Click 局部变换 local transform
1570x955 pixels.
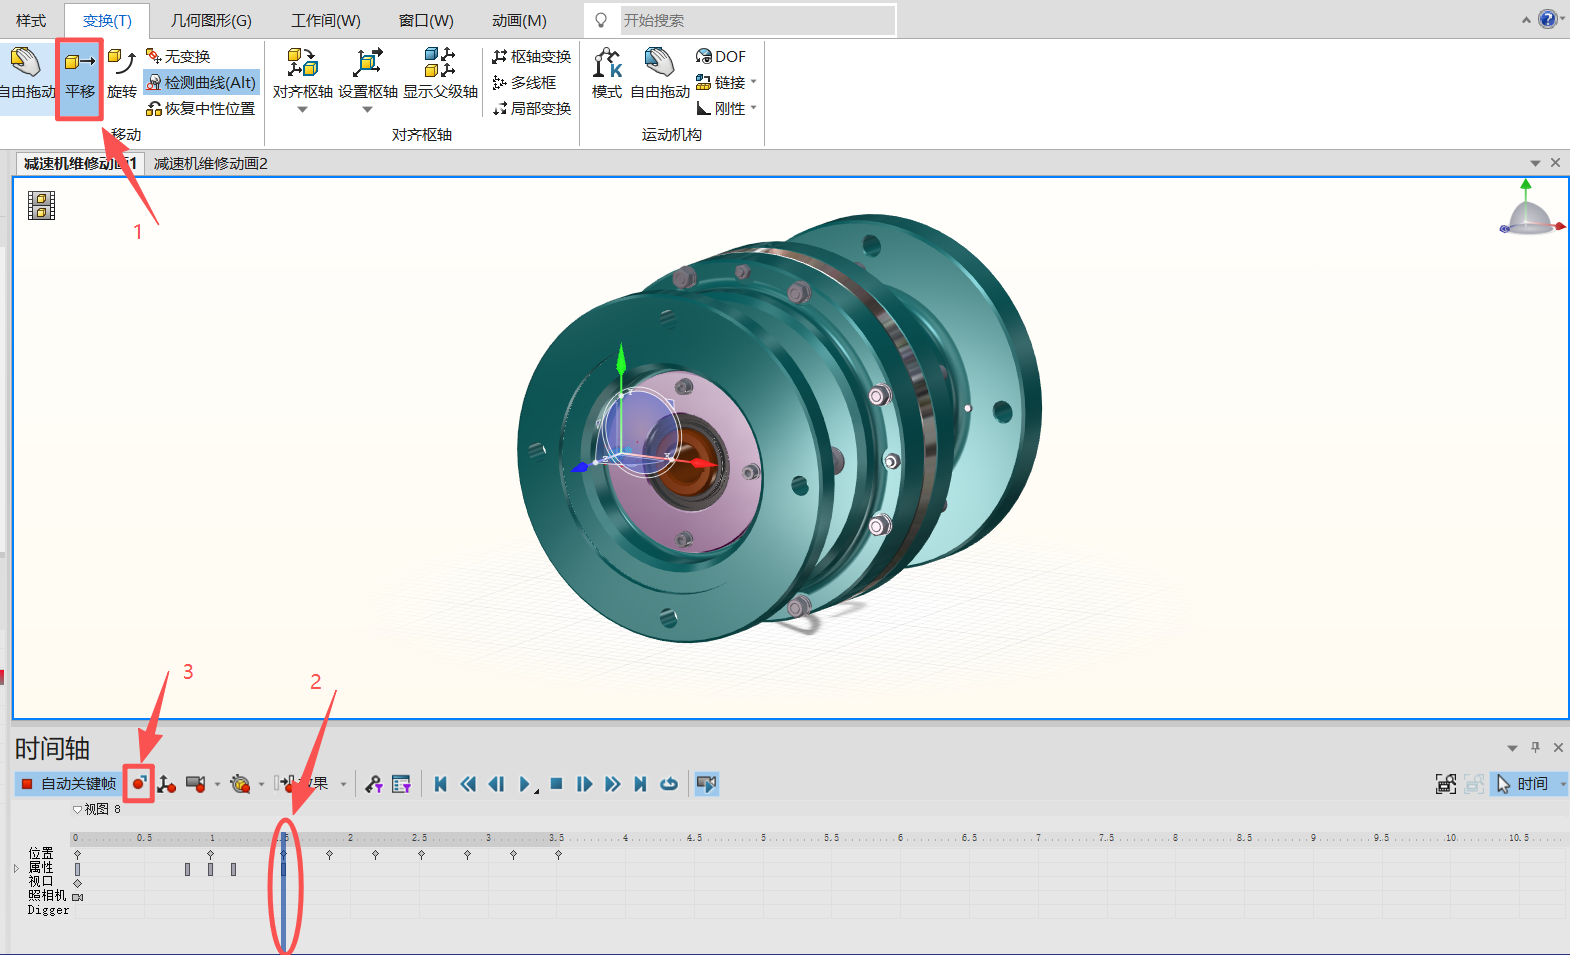(531, 108)
